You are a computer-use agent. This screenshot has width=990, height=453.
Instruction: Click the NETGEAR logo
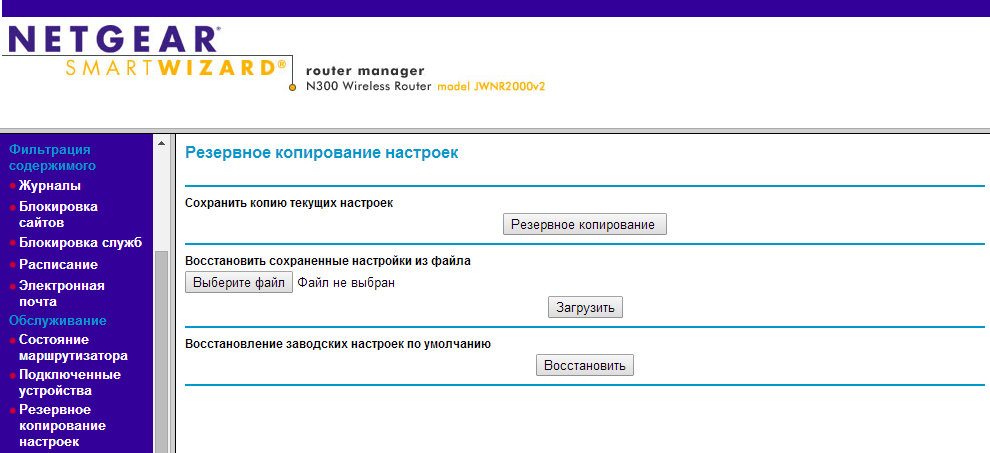tap(114, 39)
